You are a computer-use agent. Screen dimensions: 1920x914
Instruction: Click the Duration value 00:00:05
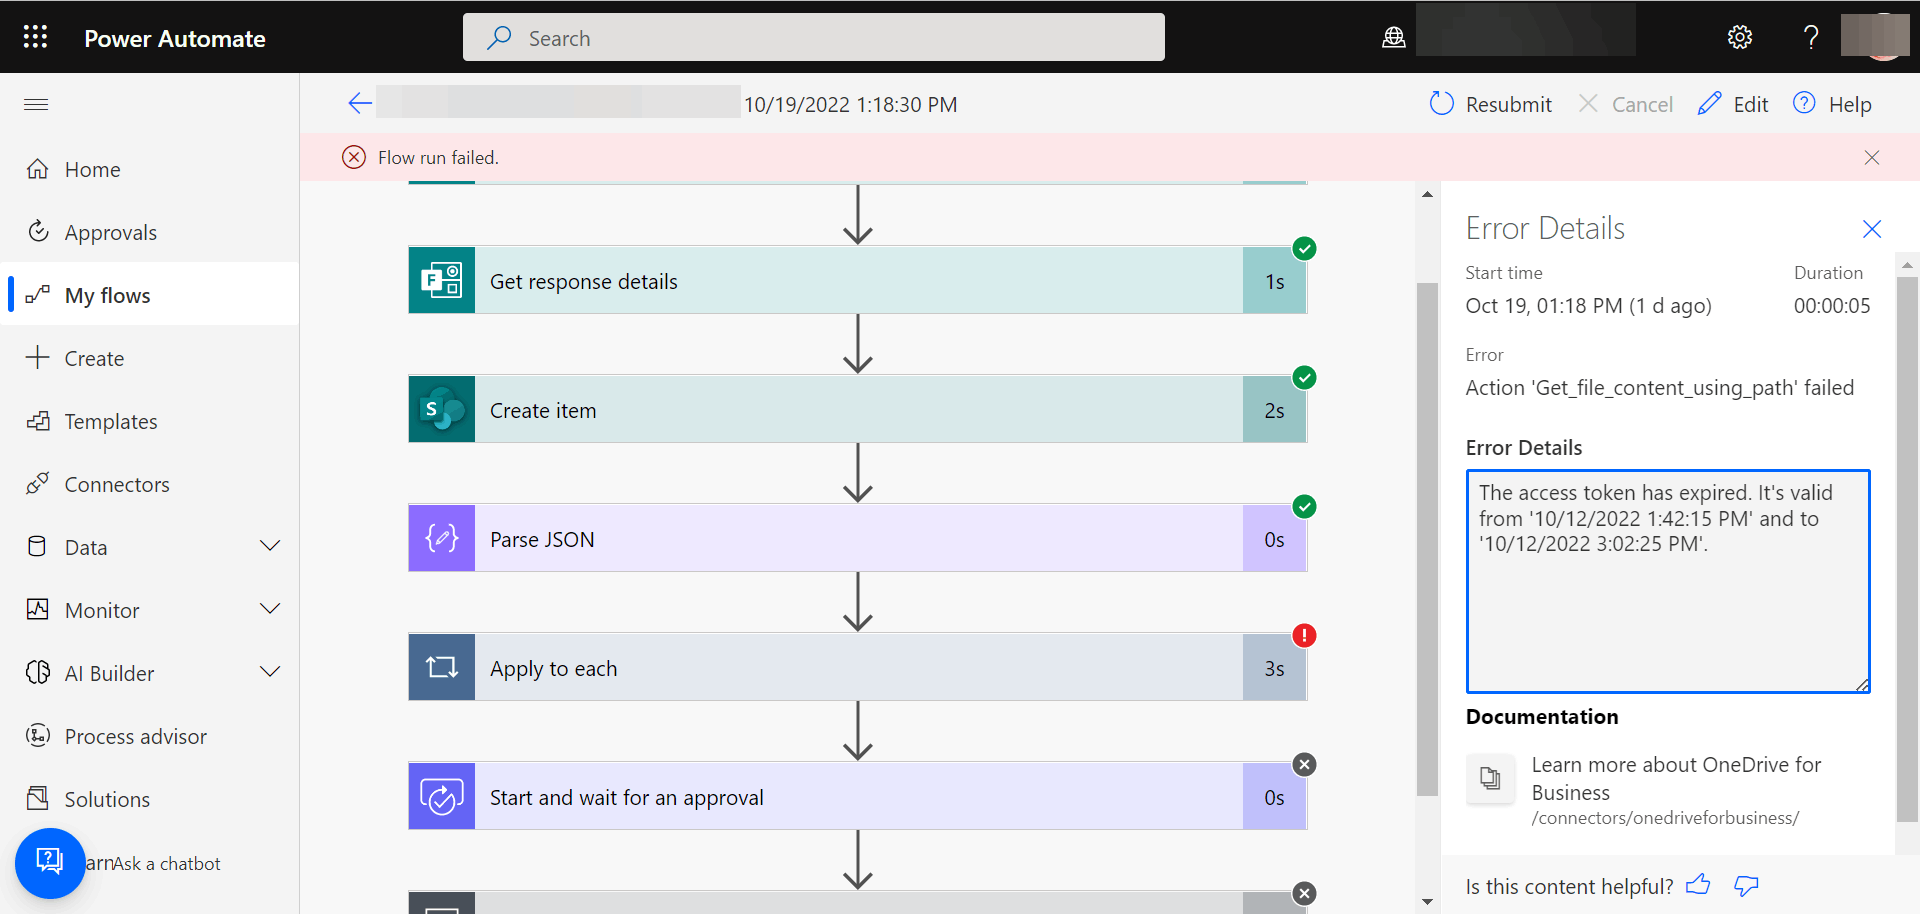pos(1832,306)
